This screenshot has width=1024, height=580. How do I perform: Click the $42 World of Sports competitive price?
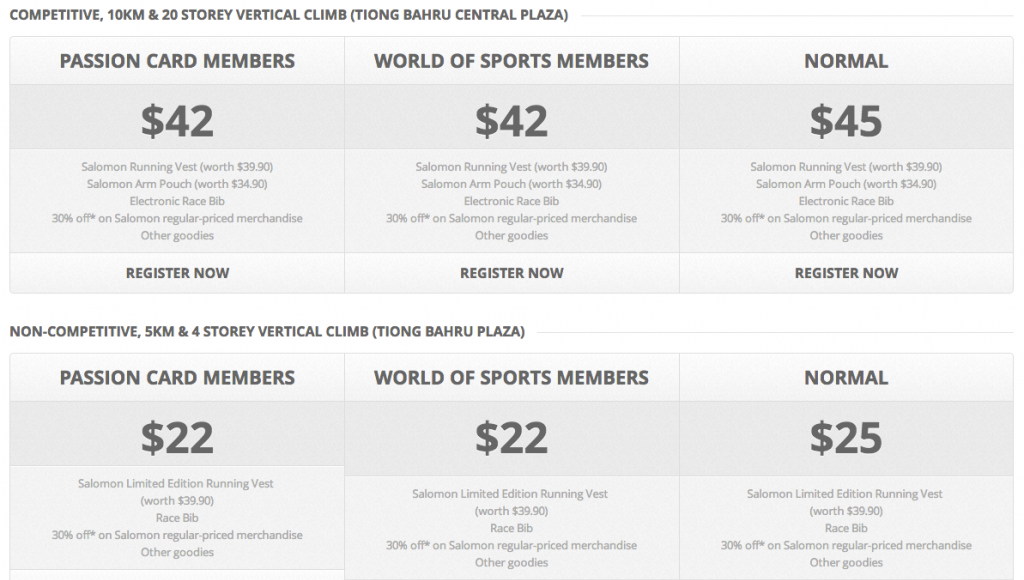point(511,121)
